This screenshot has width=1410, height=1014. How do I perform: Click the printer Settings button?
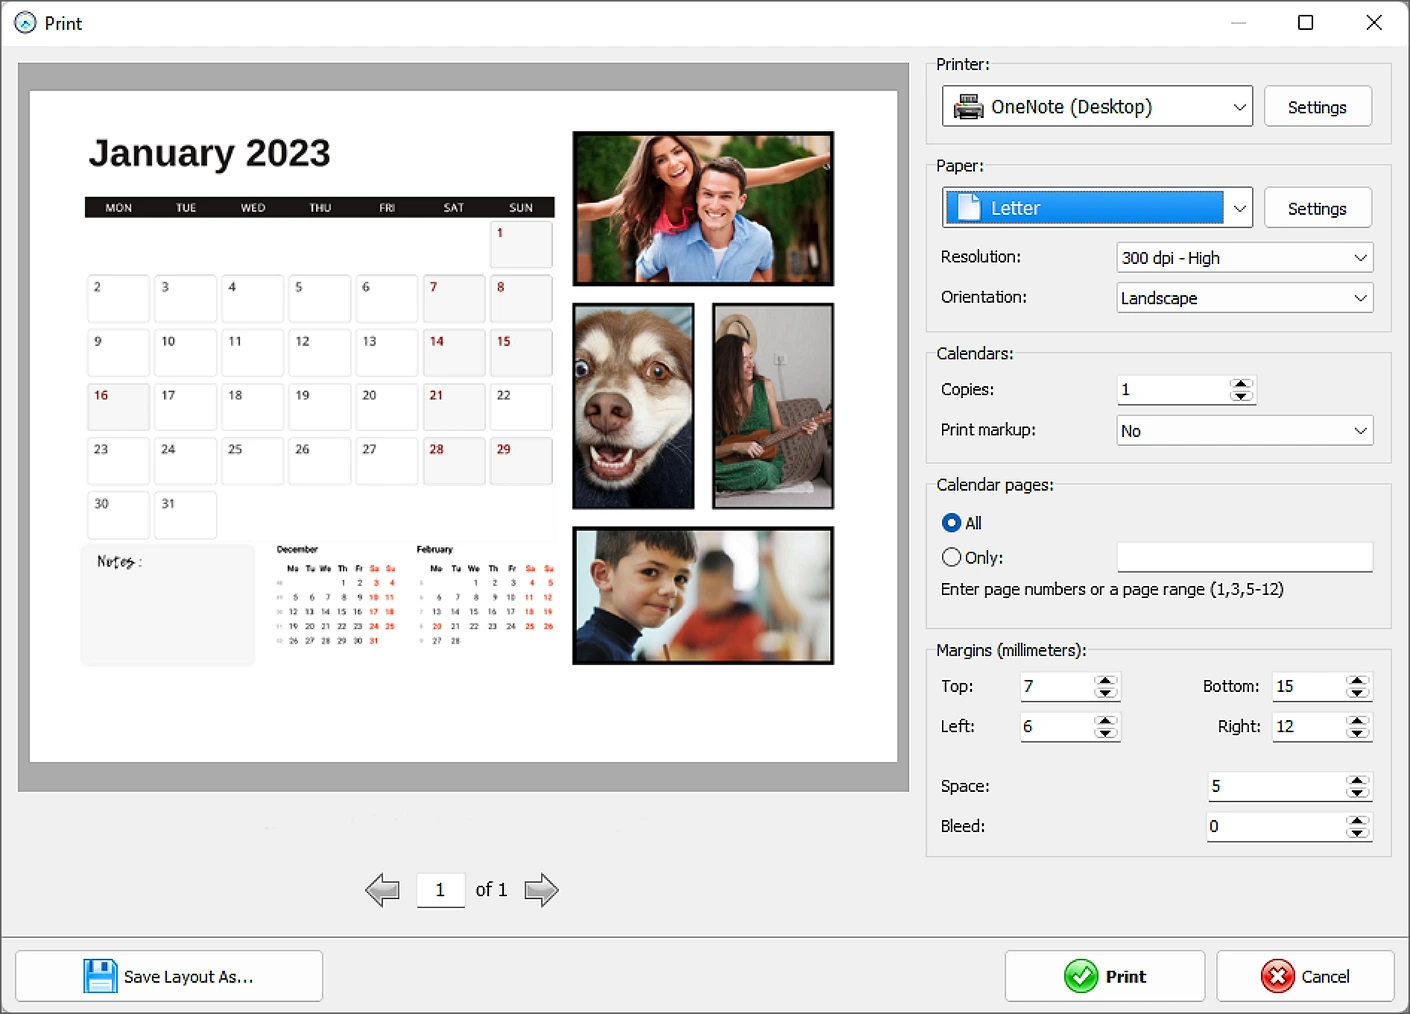point(1317,107)
